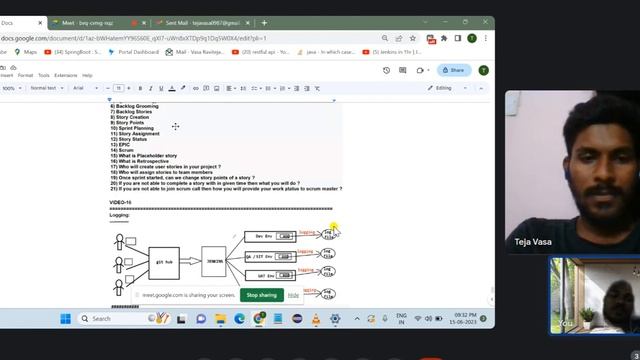Open the zoom level dropdown showing 100%
The height and width of the screenshot is (360, 640).
[11, 88]
